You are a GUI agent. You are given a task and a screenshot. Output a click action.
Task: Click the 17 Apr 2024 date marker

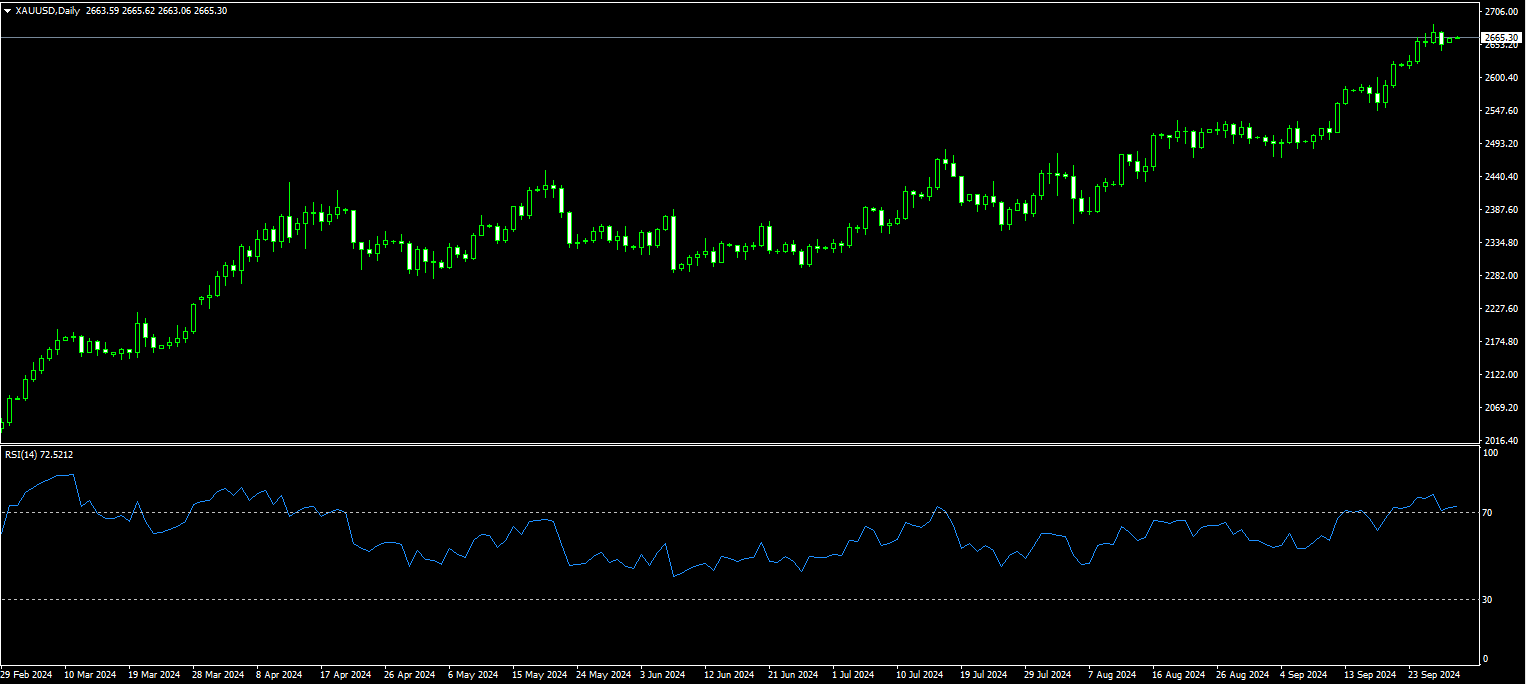pos(346,675)
